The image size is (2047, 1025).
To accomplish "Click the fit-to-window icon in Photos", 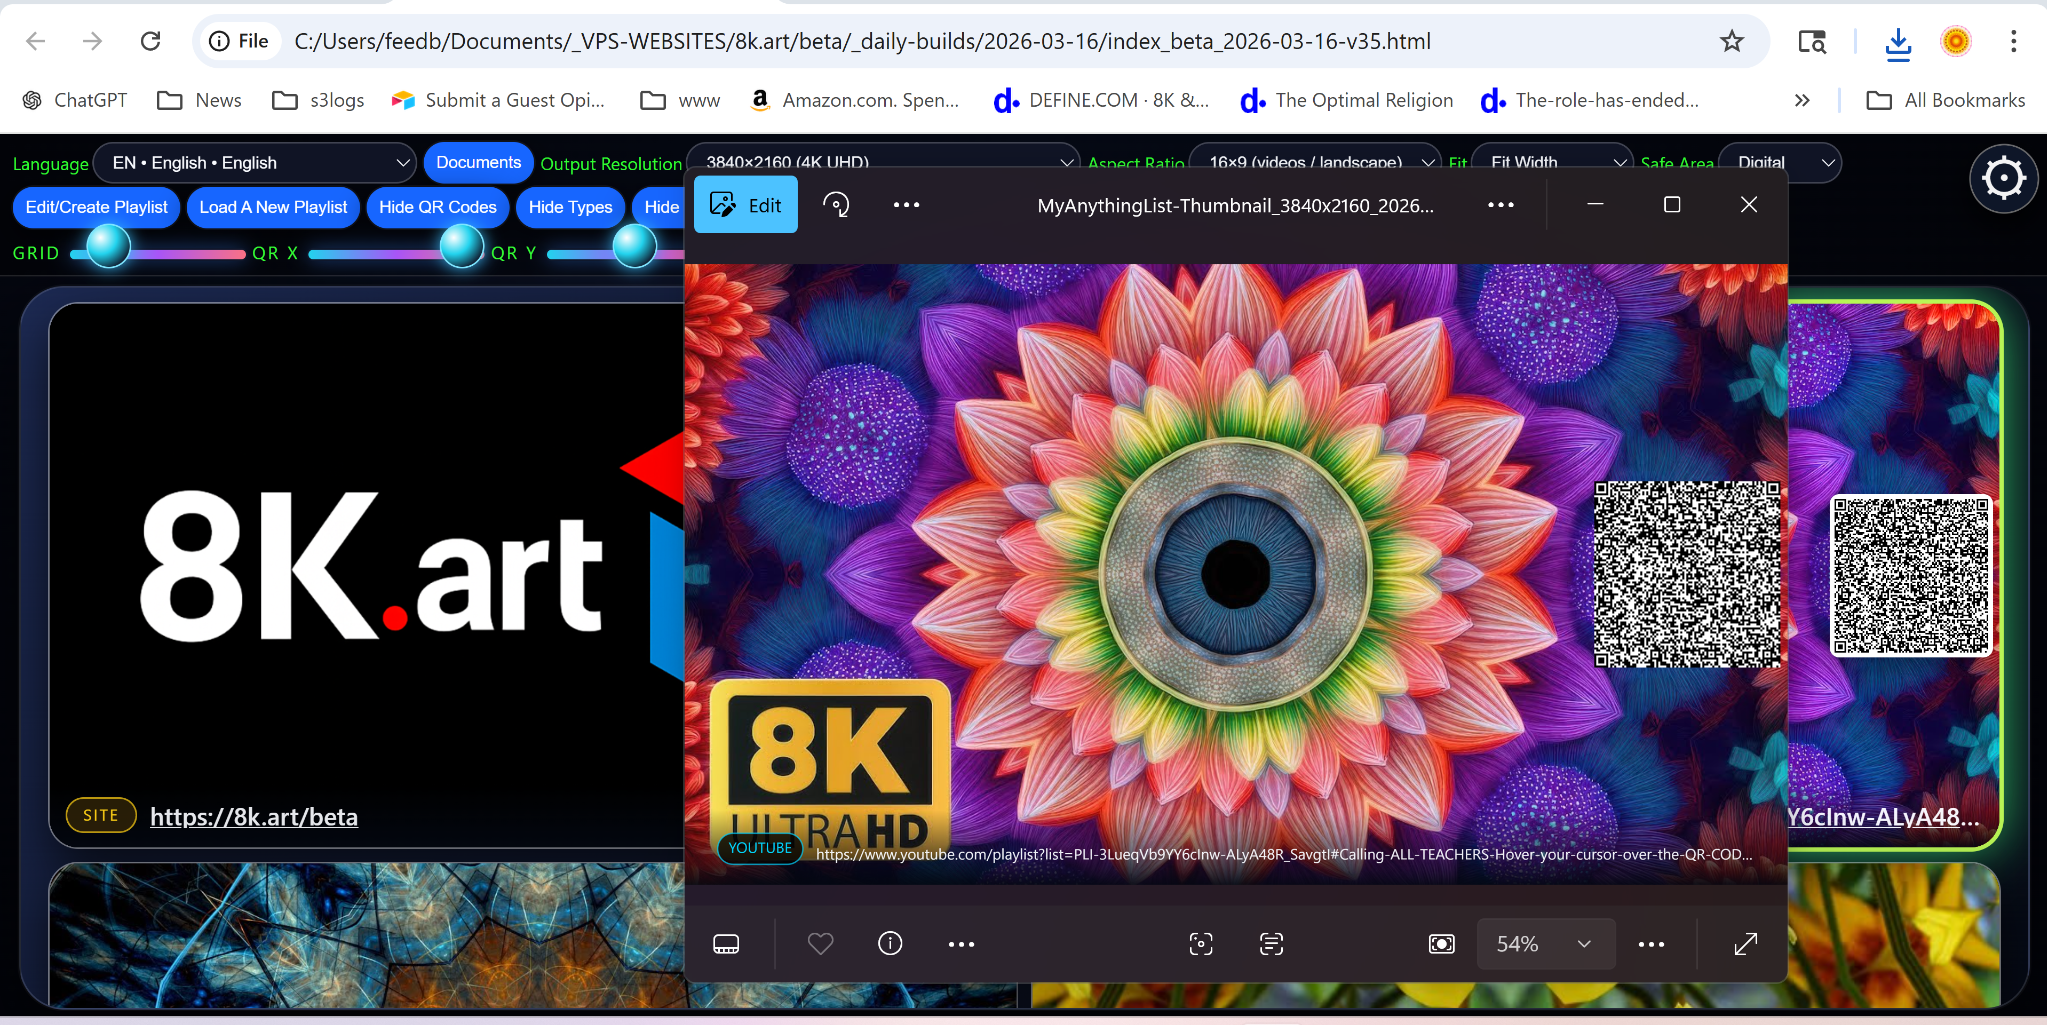I will click(x=1442, y=944).
